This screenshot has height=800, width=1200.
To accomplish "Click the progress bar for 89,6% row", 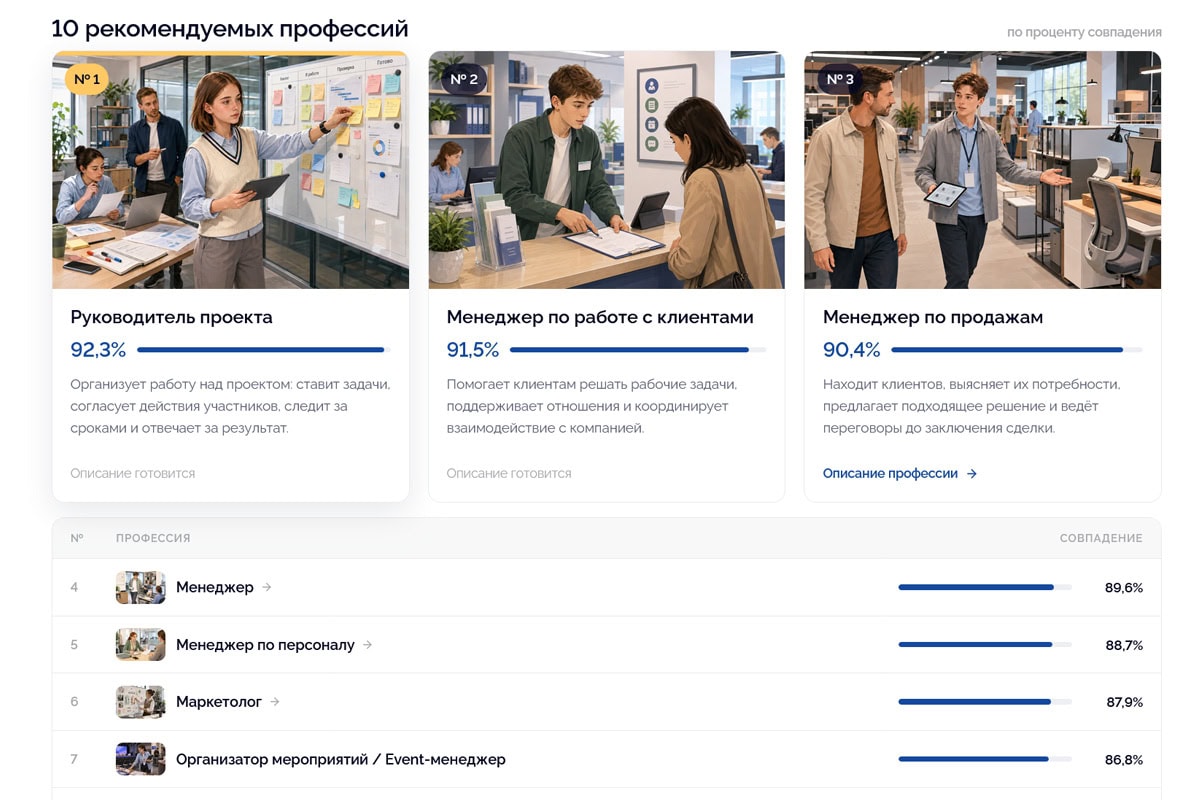I will click(x=985, y=587).
